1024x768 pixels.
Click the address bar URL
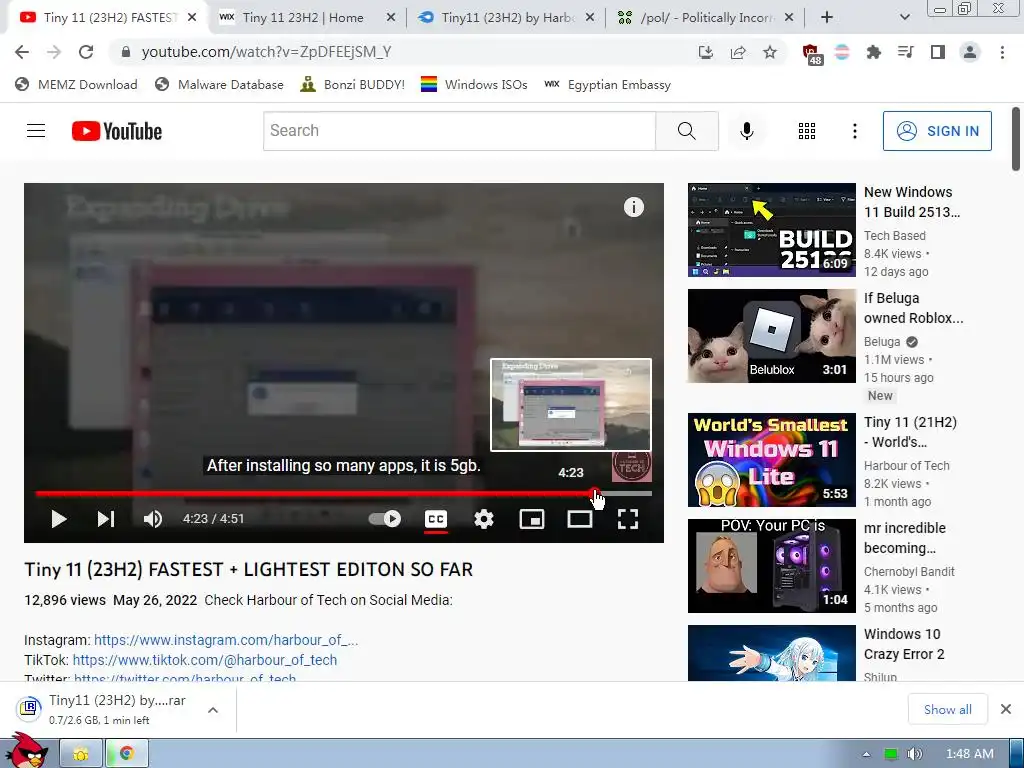pos(266,52)
